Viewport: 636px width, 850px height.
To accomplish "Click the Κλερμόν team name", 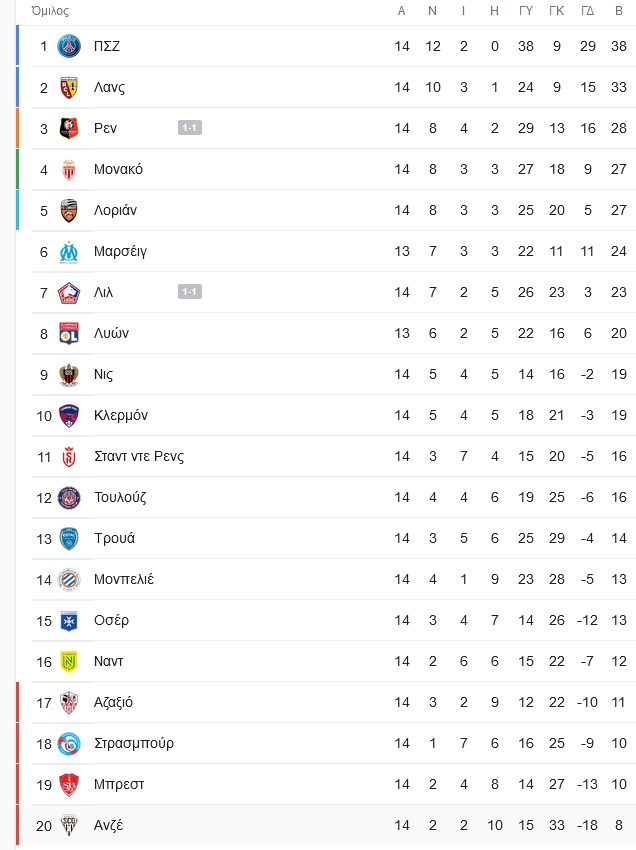I will click(121, 415).
